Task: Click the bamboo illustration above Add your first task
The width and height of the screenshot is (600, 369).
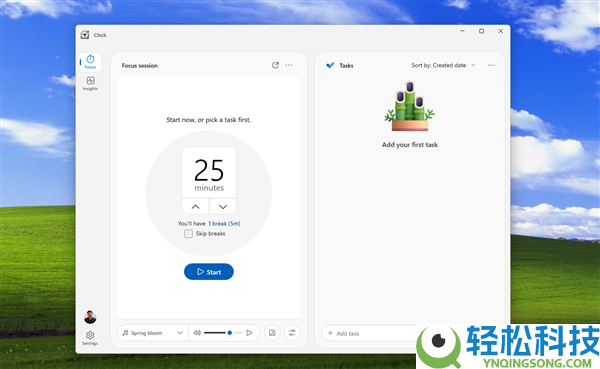Action: point(410,106)
